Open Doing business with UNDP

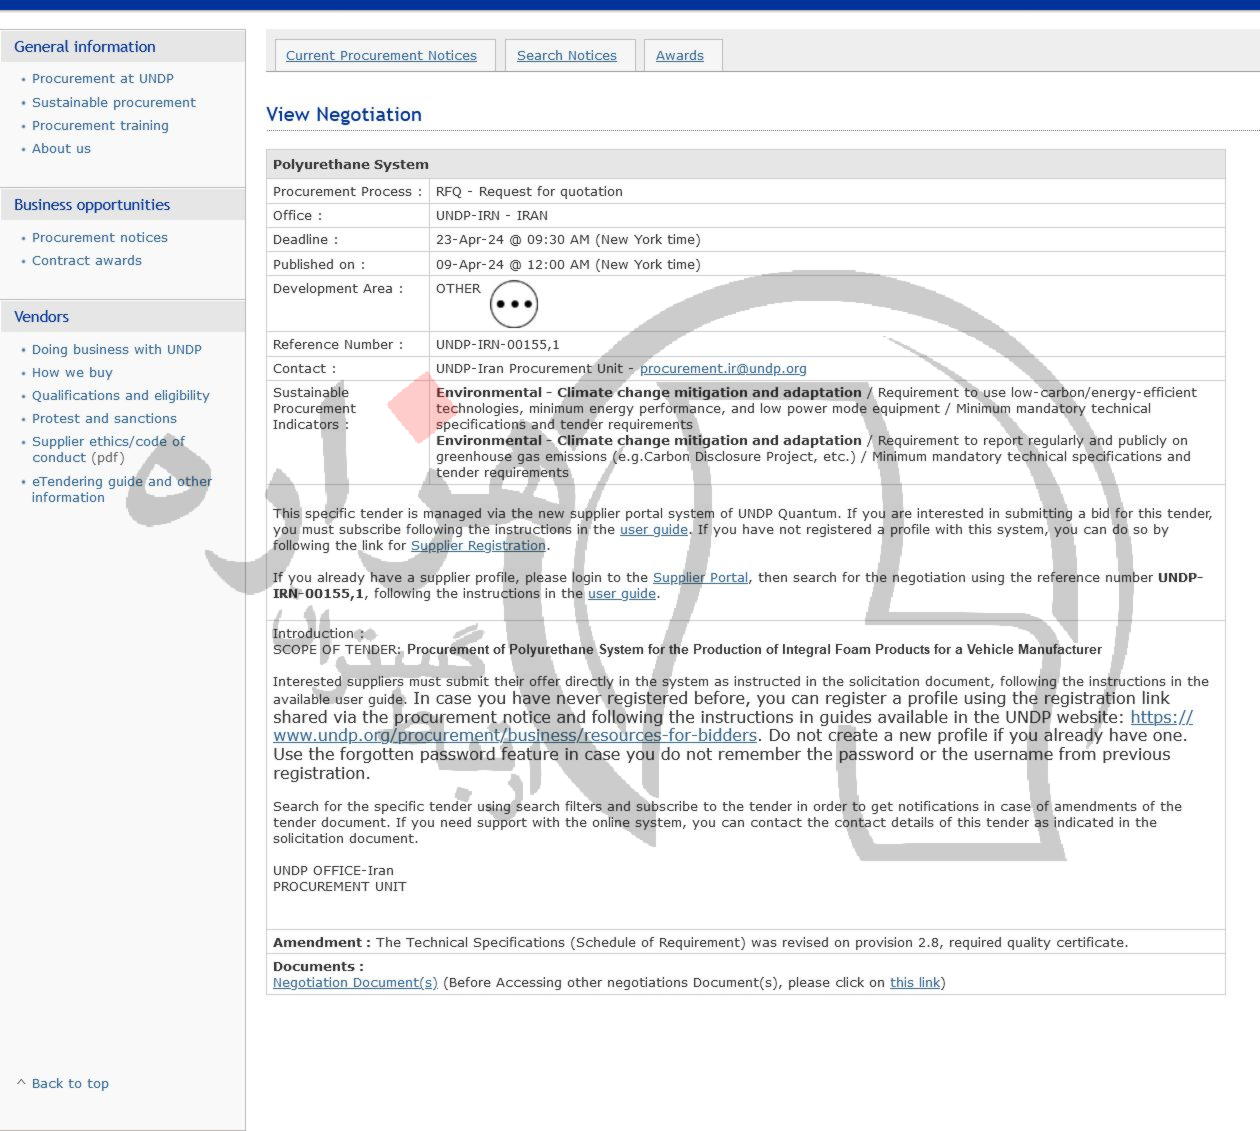coord(116,349)
